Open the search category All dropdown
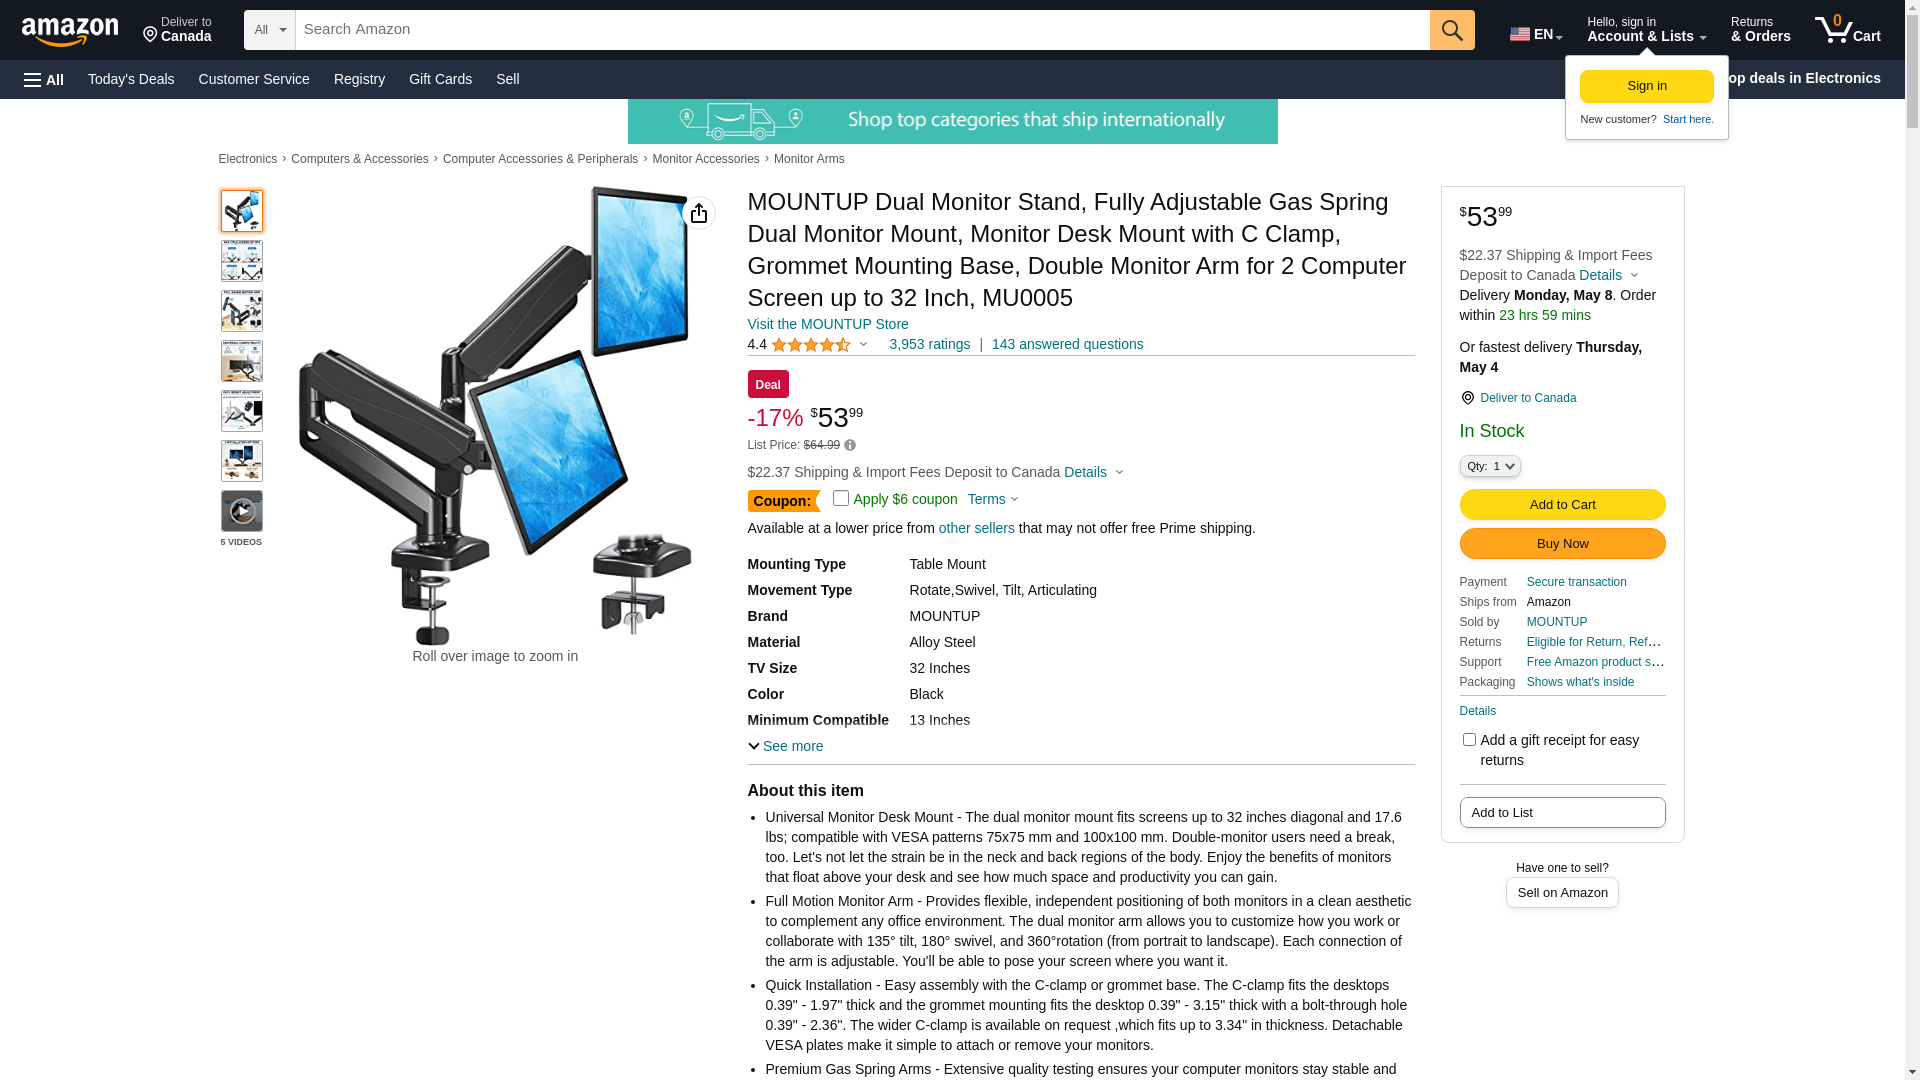This screenshot has height=1080, width=1920. [x=270, y=30]
